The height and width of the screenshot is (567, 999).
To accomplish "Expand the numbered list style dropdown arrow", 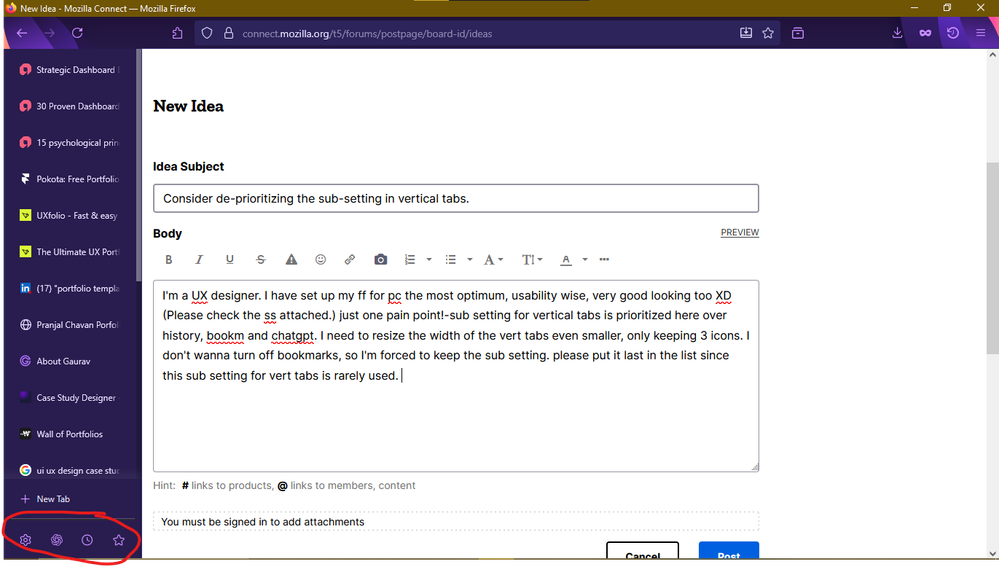I will click(429, 260).
